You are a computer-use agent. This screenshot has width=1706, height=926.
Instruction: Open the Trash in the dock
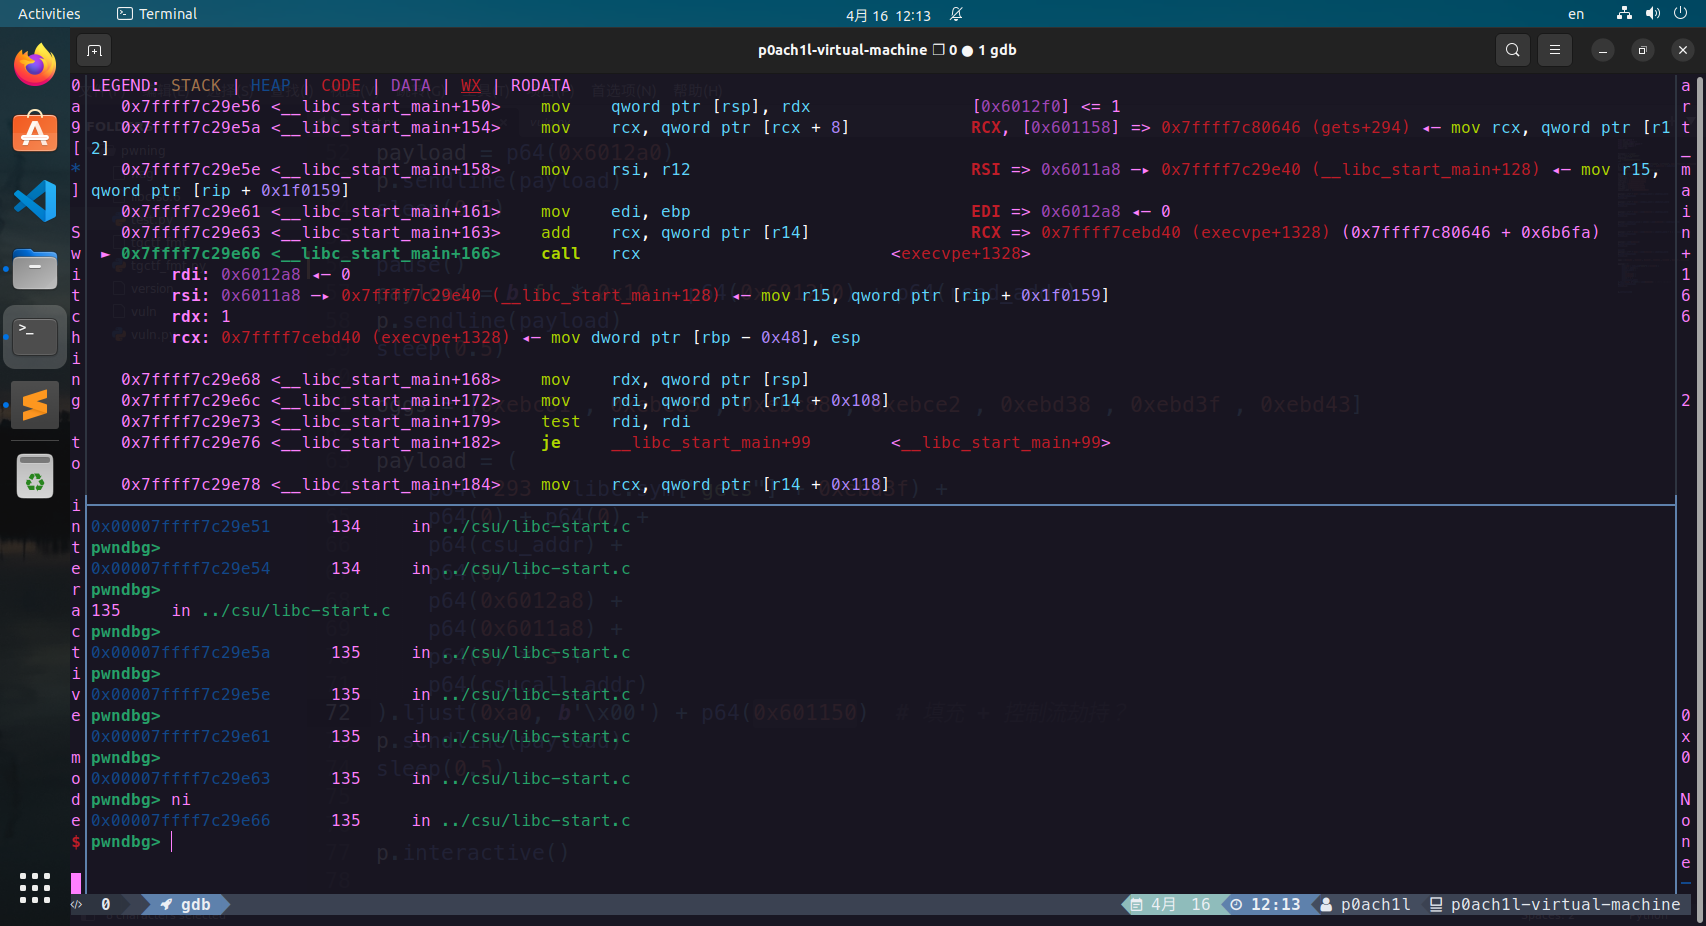coord(35,476)
